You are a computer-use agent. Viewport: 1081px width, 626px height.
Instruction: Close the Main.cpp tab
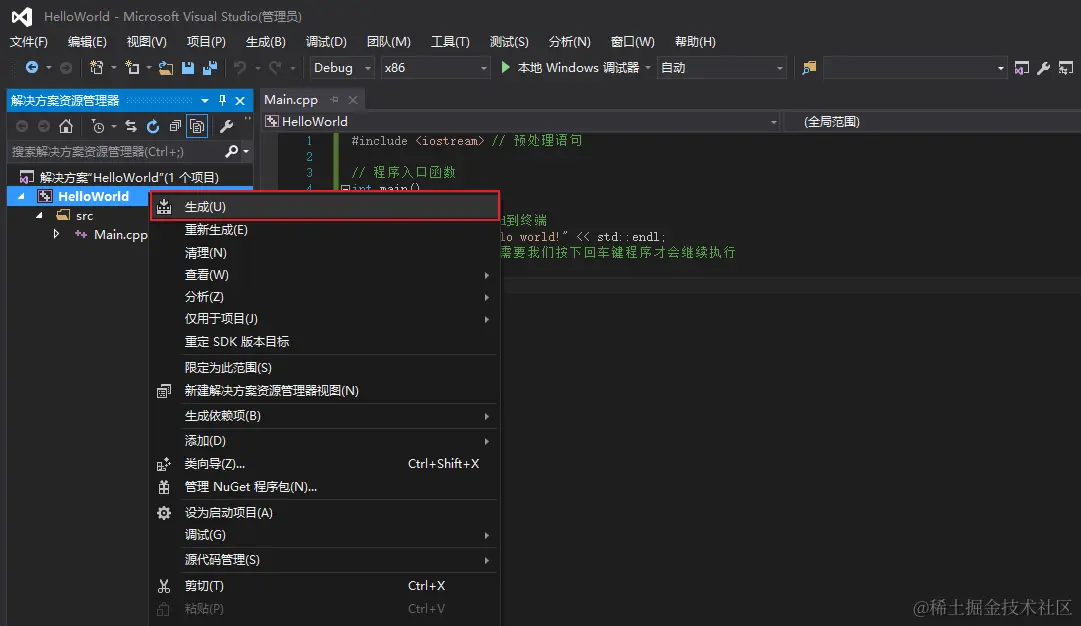(x=353, y=100)
